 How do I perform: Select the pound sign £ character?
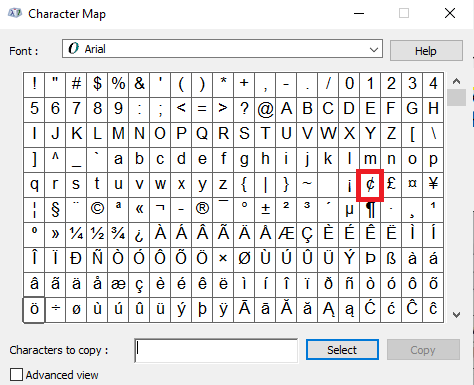(x=391, y=185)
